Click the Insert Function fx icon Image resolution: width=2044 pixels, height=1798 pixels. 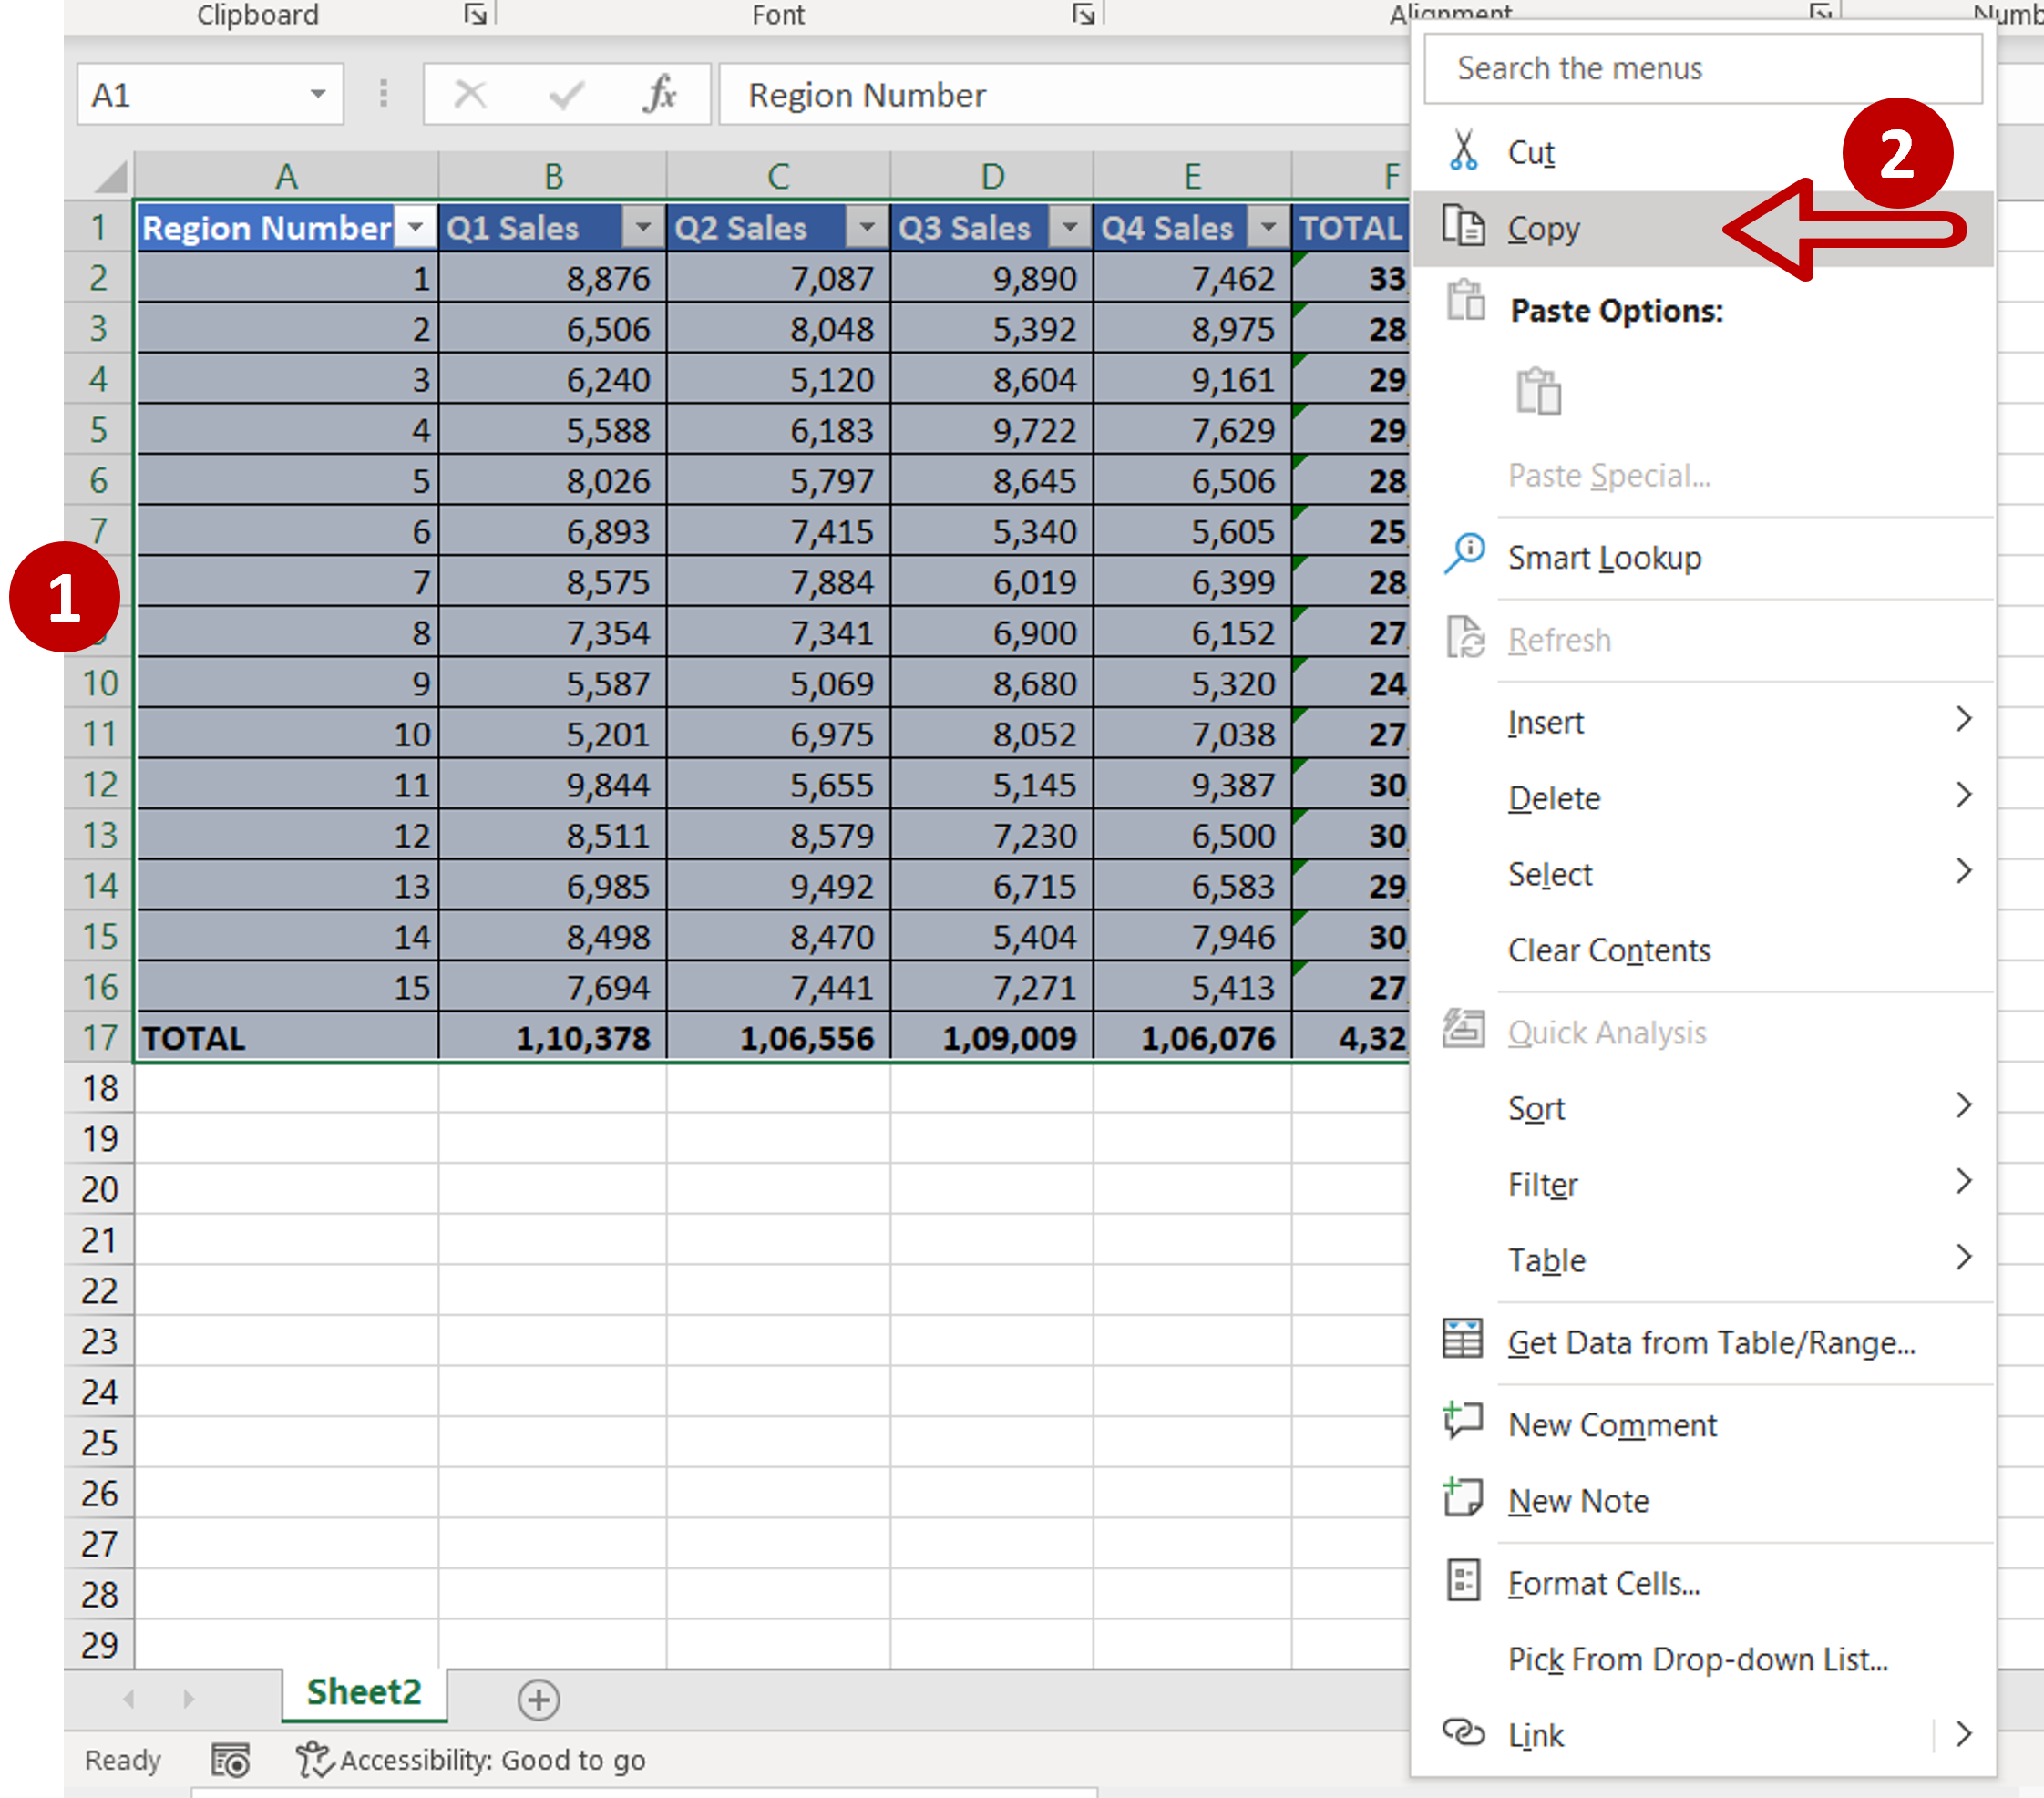660,95
